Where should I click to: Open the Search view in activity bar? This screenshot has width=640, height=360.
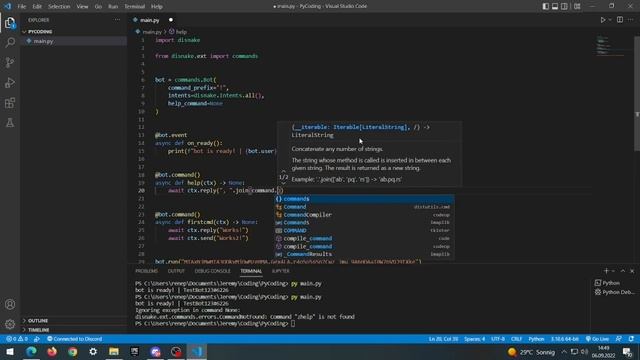point(10,42)
